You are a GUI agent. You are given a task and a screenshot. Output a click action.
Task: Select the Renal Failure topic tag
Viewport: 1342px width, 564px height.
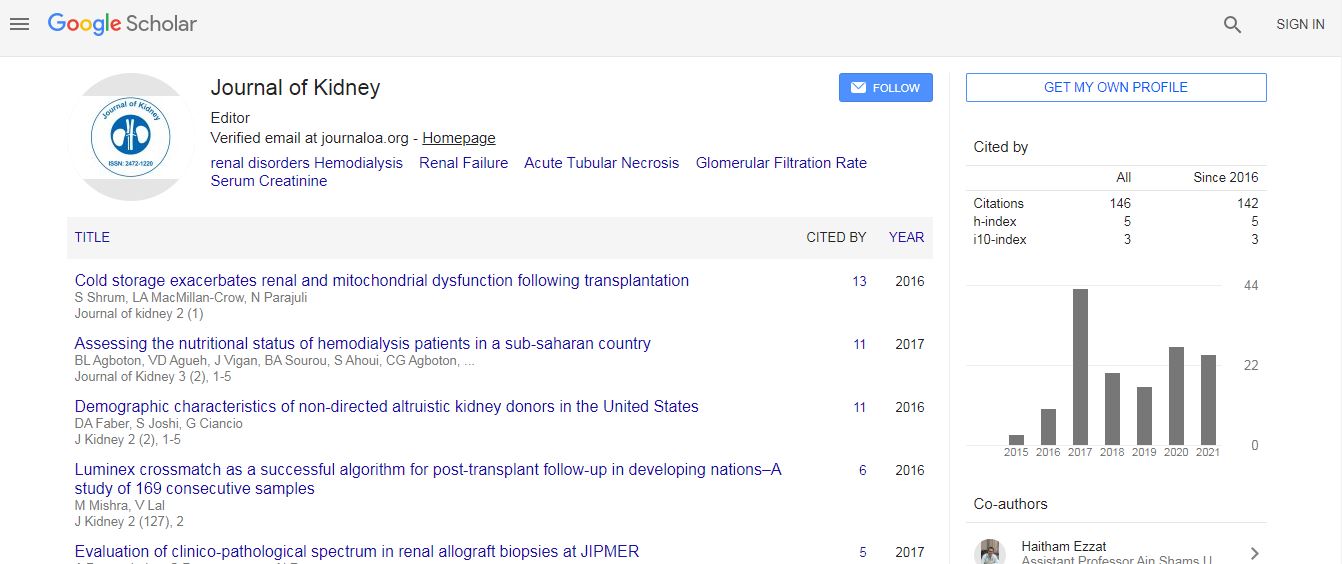463,163
